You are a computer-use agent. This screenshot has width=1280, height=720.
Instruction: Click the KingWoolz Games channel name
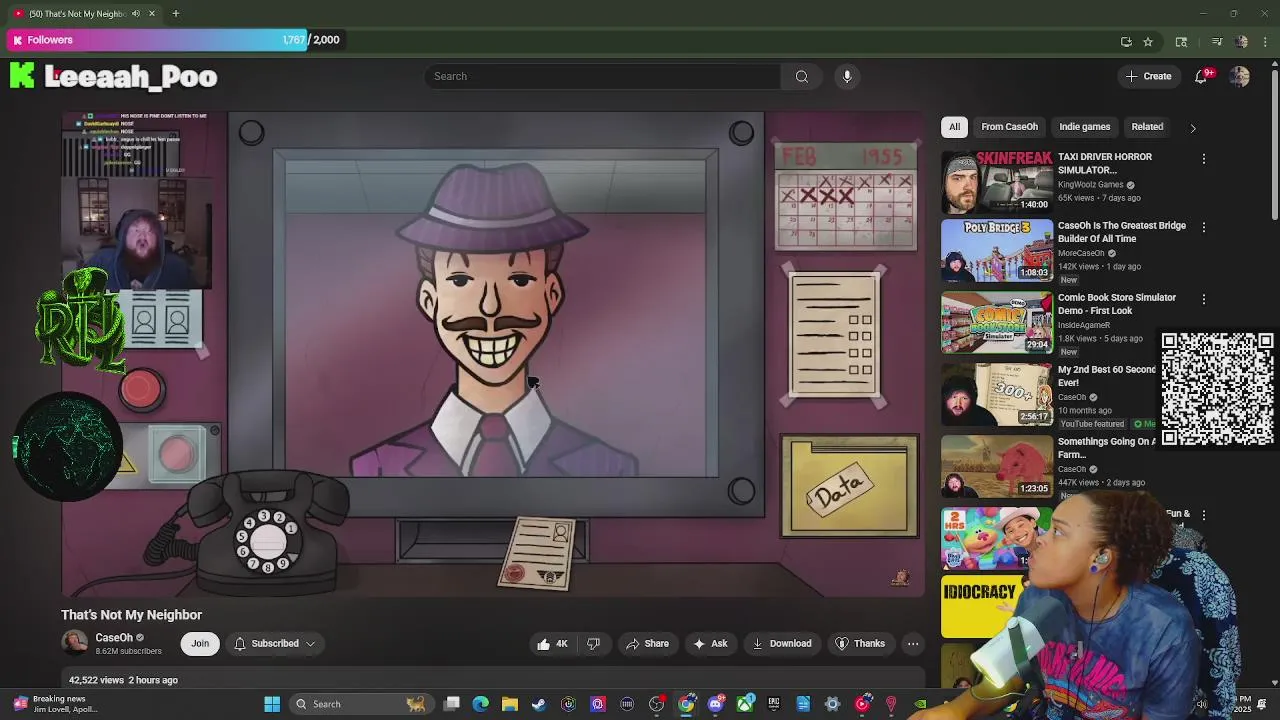click(1091, 185)
